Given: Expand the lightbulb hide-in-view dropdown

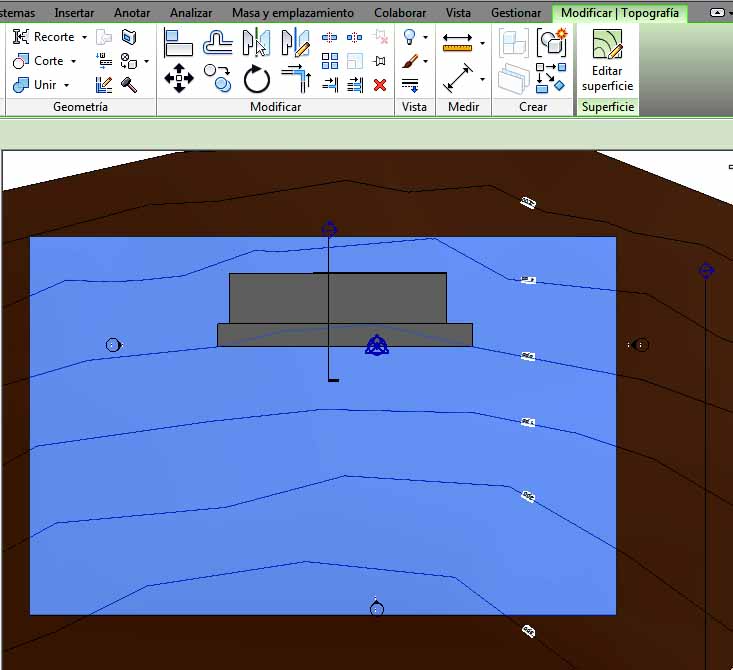Looking at the screenshot, I should coord(425,38).
